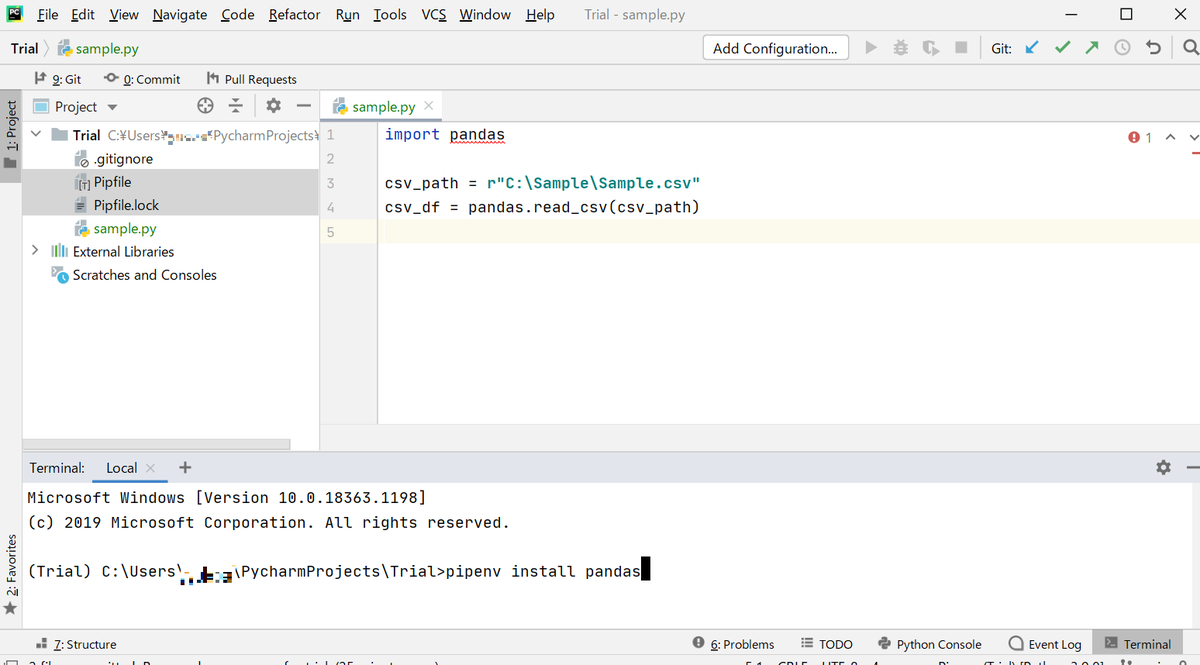Click the Debug bug icon
1200x665 pixels.
point(900,48)
